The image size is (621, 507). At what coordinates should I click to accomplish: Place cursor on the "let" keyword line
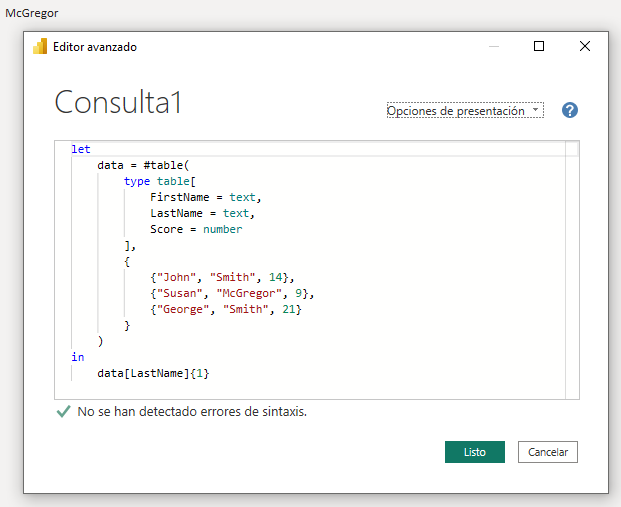click(x=81, y=149)
